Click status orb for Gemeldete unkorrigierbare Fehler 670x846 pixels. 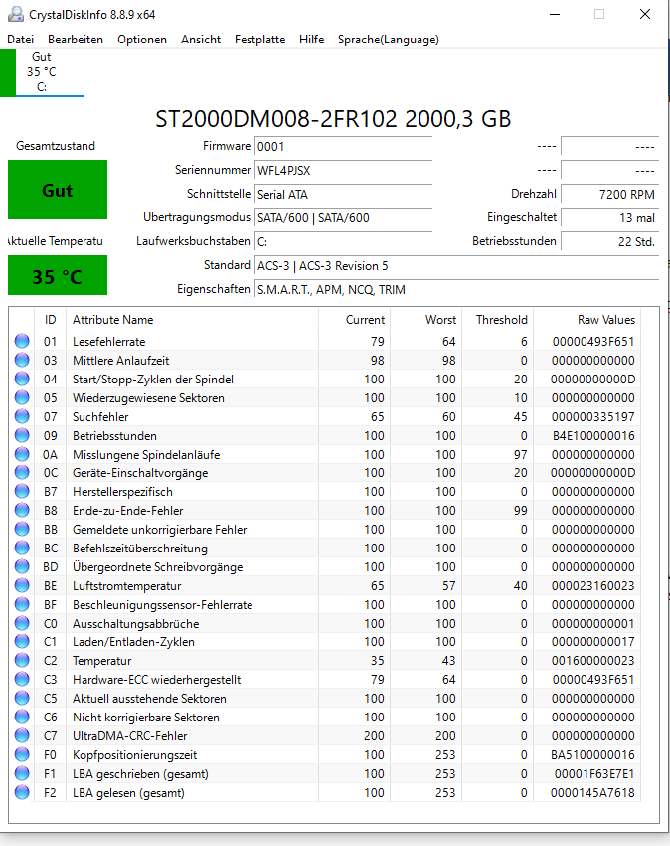point(22,529)
